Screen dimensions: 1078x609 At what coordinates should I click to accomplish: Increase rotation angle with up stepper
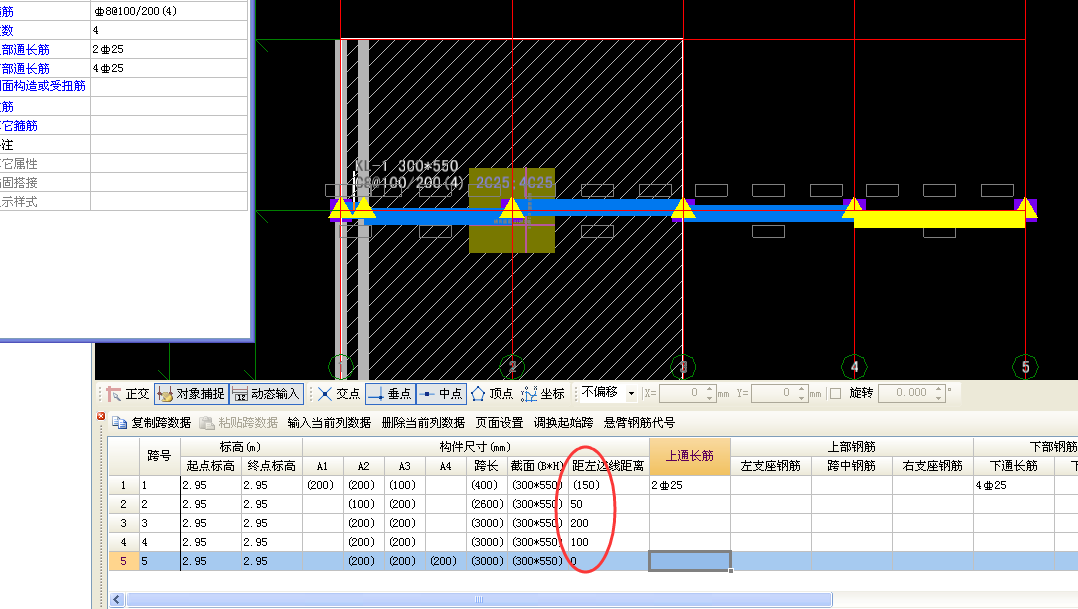[x=939, y=389]
